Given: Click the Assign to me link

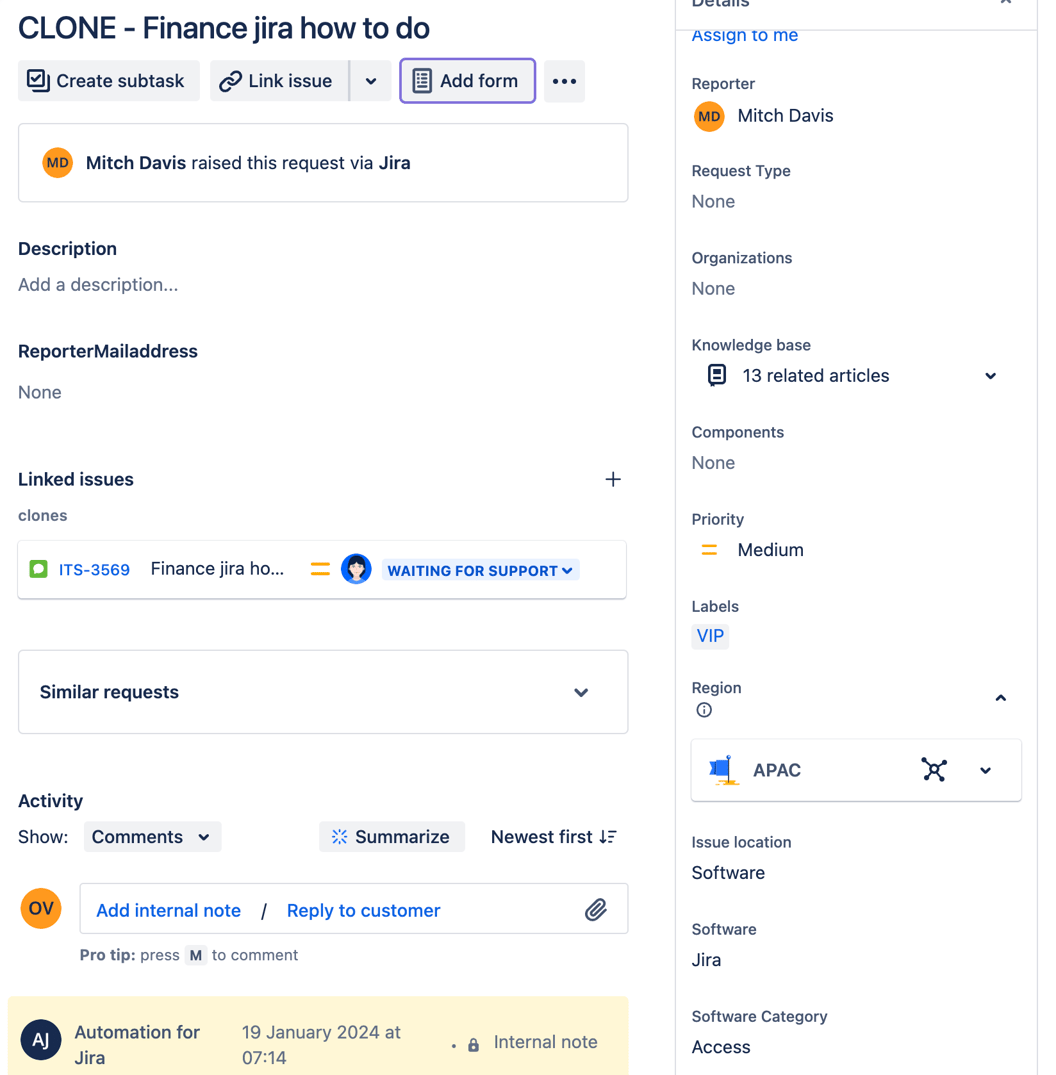Looking at the screenshot, I should tap(745, 35).
